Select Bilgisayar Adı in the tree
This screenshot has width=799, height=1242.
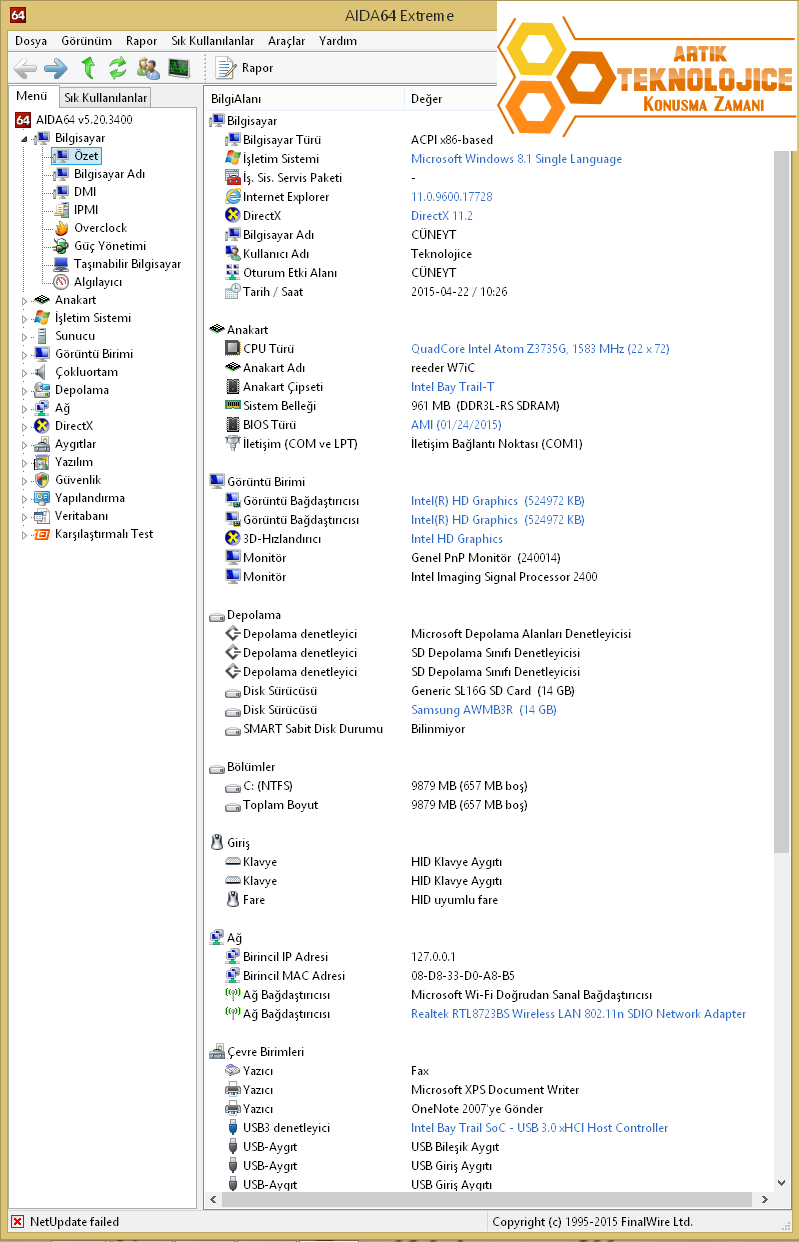109,174
